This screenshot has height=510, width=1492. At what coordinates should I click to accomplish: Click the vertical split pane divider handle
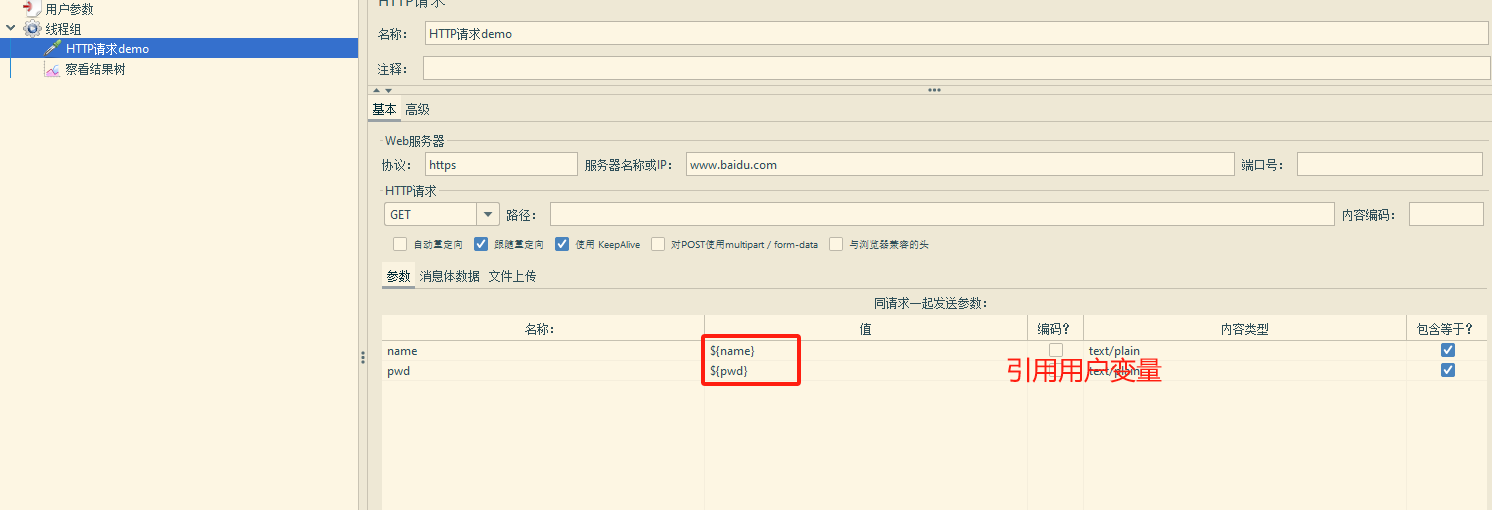click(362, 357)
